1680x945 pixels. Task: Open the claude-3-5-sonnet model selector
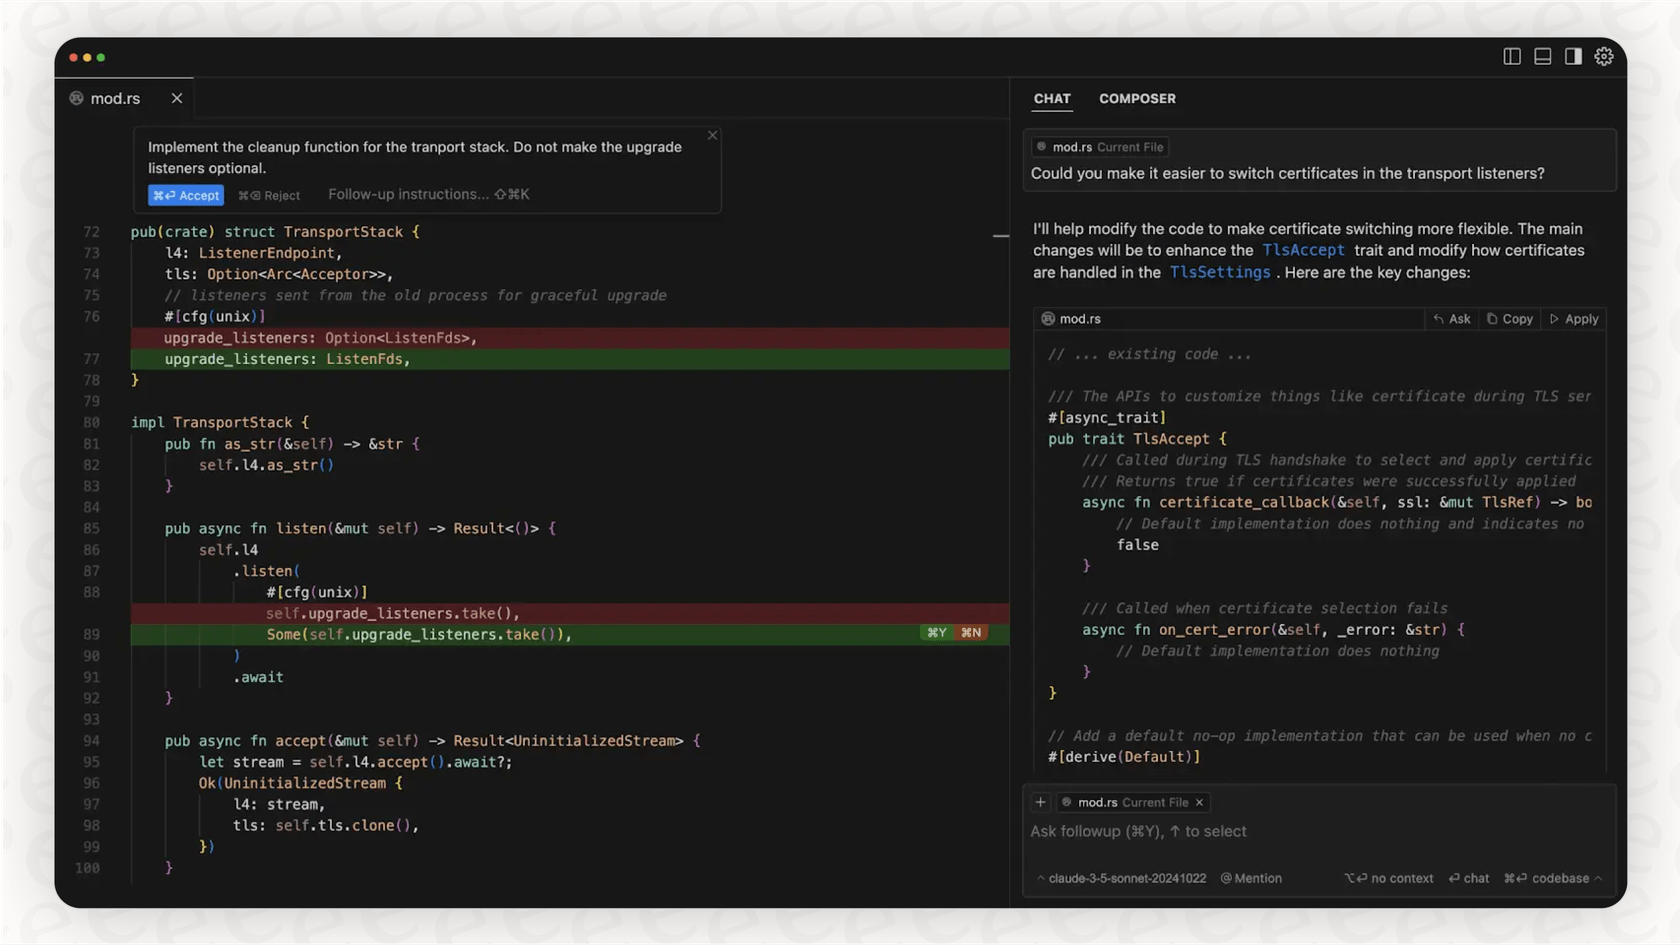tap(1120, 878)
